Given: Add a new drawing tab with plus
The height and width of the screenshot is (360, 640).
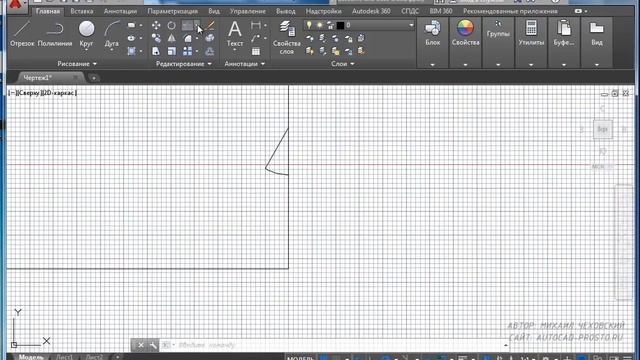Looking at the screenshot, I should tap(93, 78).
